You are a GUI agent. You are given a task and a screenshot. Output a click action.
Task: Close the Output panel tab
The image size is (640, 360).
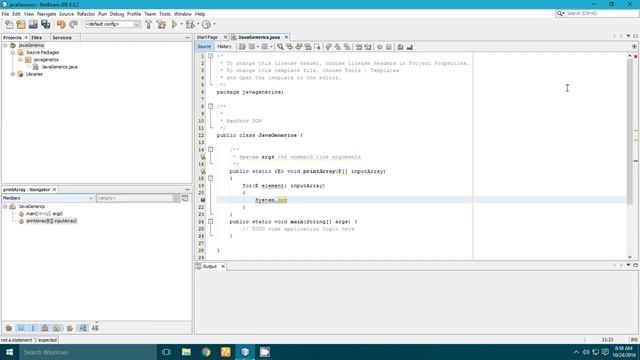coord(223,266)
